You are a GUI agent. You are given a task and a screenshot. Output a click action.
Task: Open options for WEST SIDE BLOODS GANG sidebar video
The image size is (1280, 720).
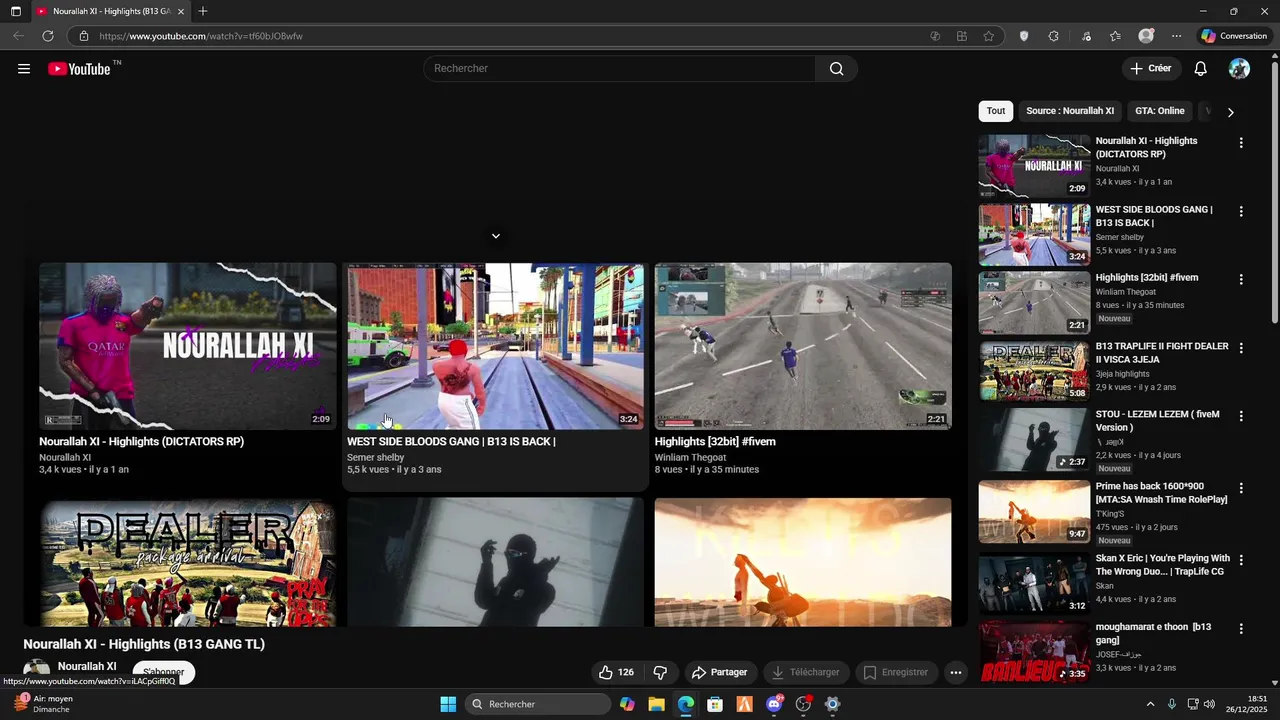(x=1241, y=212)
